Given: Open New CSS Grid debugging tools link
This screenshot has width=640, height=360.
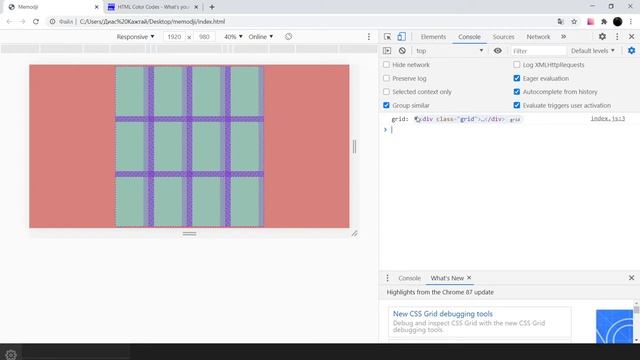Looking at the screenshot, I should tap(442, 313).
